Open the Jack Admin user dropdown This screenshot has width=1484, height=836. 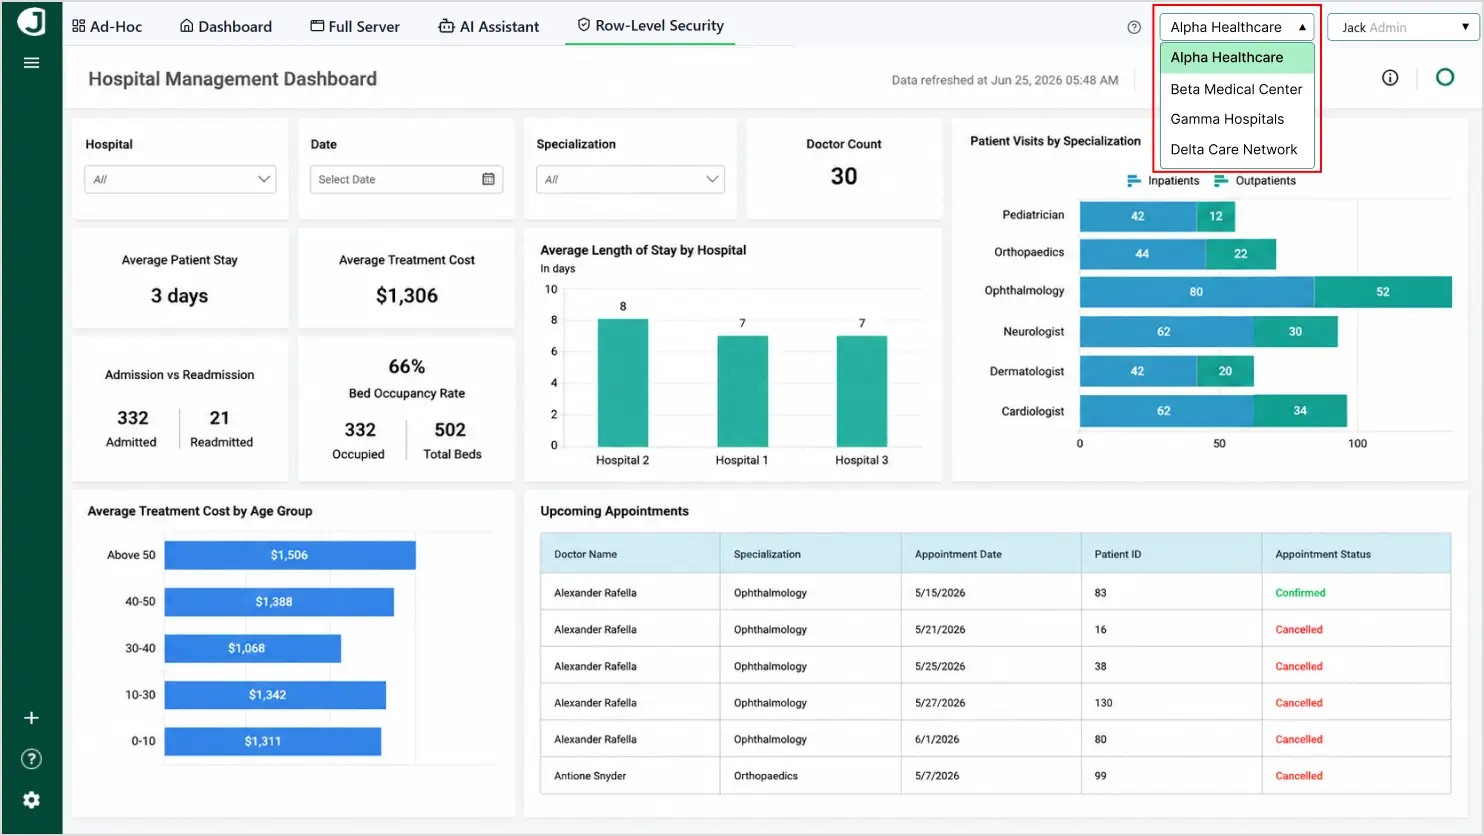click(1404, 27)
